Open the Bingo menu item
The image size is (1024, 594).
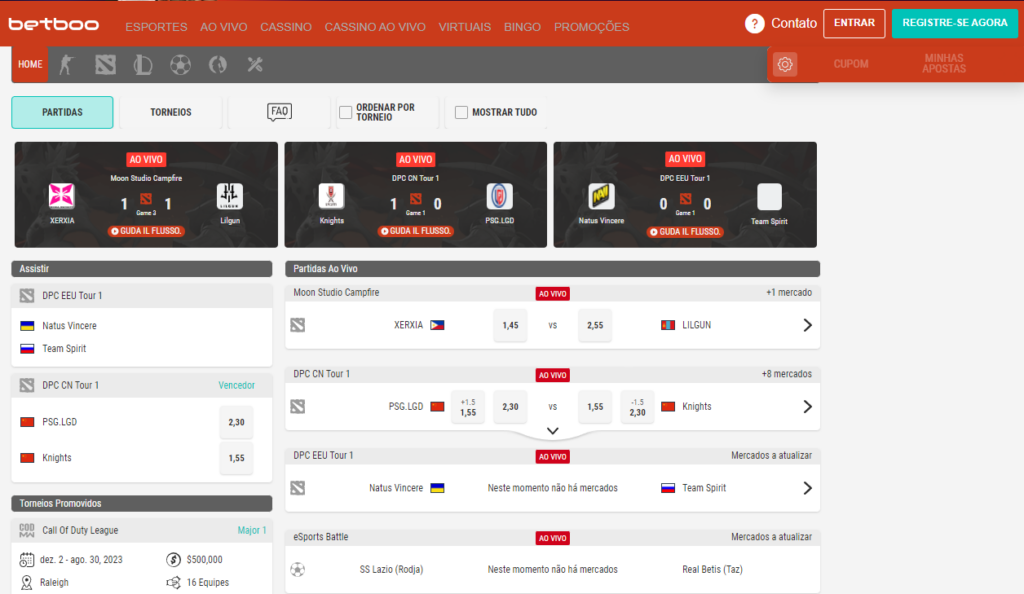pos(522,27)
